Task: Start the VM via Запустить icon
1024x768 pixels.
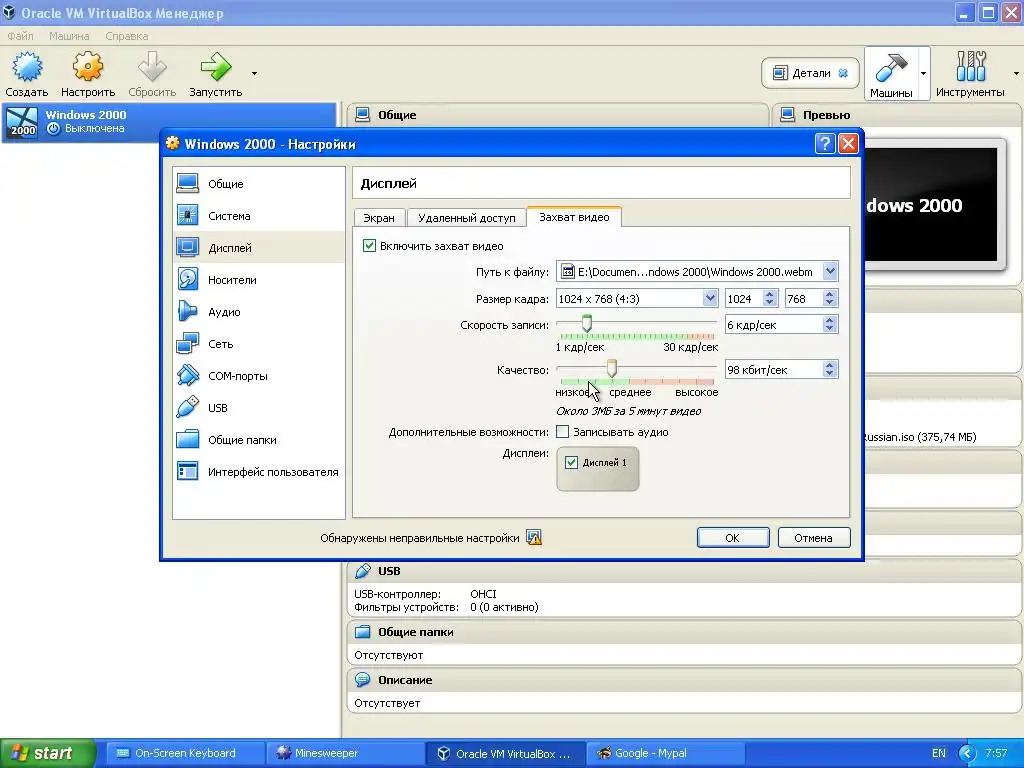Action: tap(216, 67)
